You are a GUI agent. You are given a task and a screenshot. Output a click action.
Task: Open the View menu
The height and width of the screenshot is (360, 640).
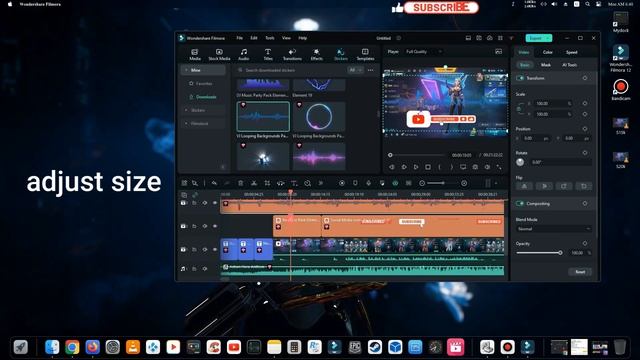[286, 38]
